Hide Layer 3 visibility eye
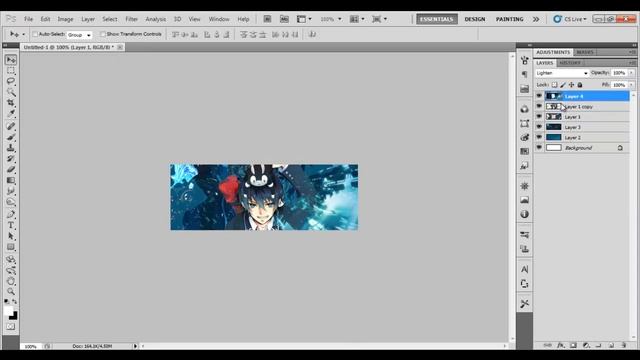Viewport: 640px width, 360px height. (539, 127)
